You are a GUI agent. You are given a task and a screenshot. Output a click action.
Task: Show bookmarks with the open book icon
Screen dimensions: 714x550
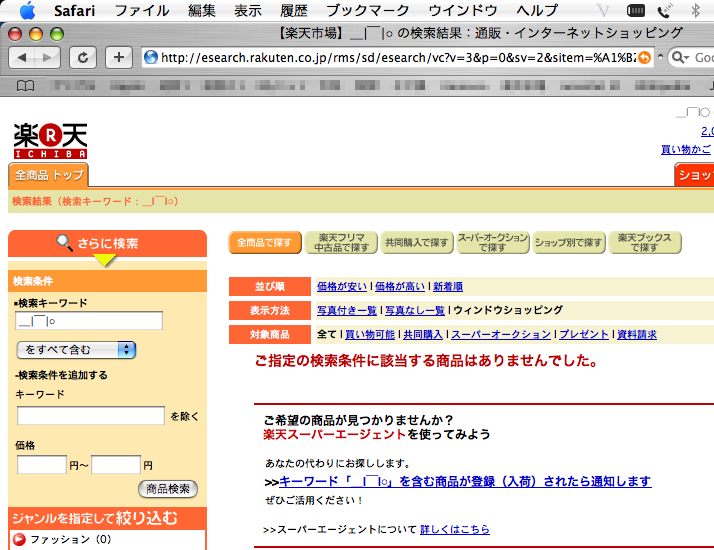(26, 86)
